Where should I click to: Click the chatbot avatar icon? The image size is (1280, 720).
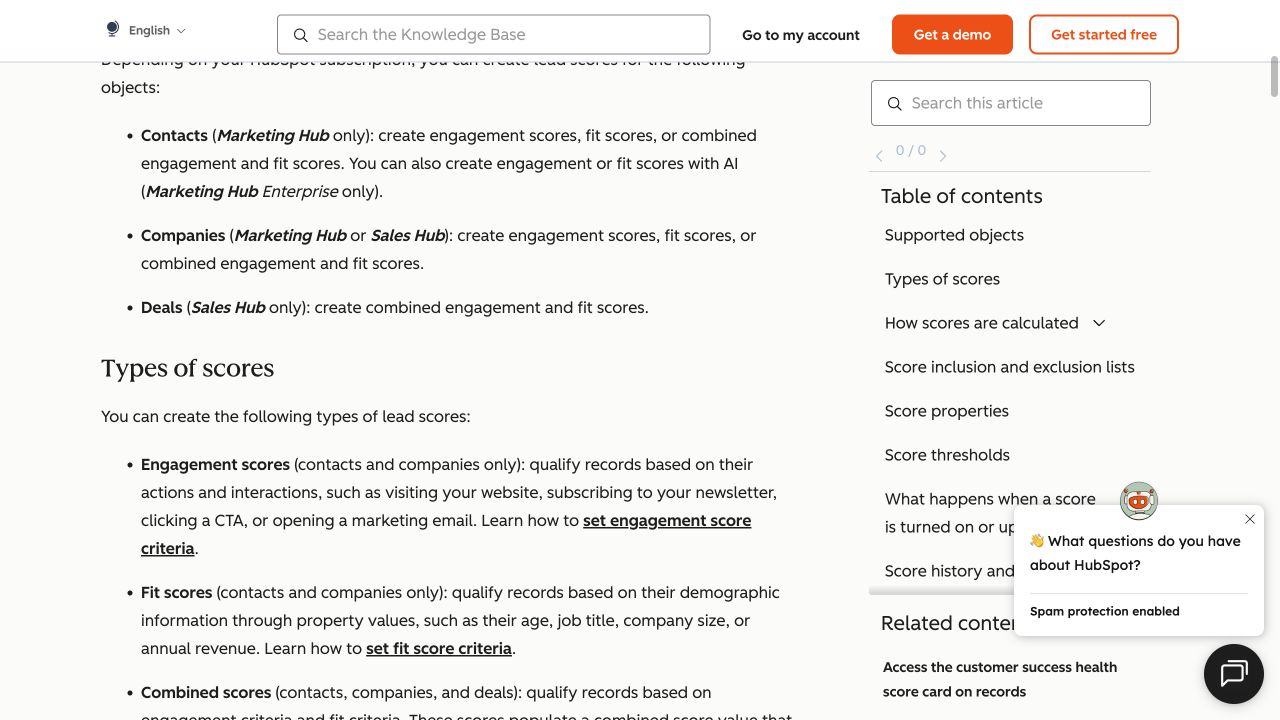1138,501
